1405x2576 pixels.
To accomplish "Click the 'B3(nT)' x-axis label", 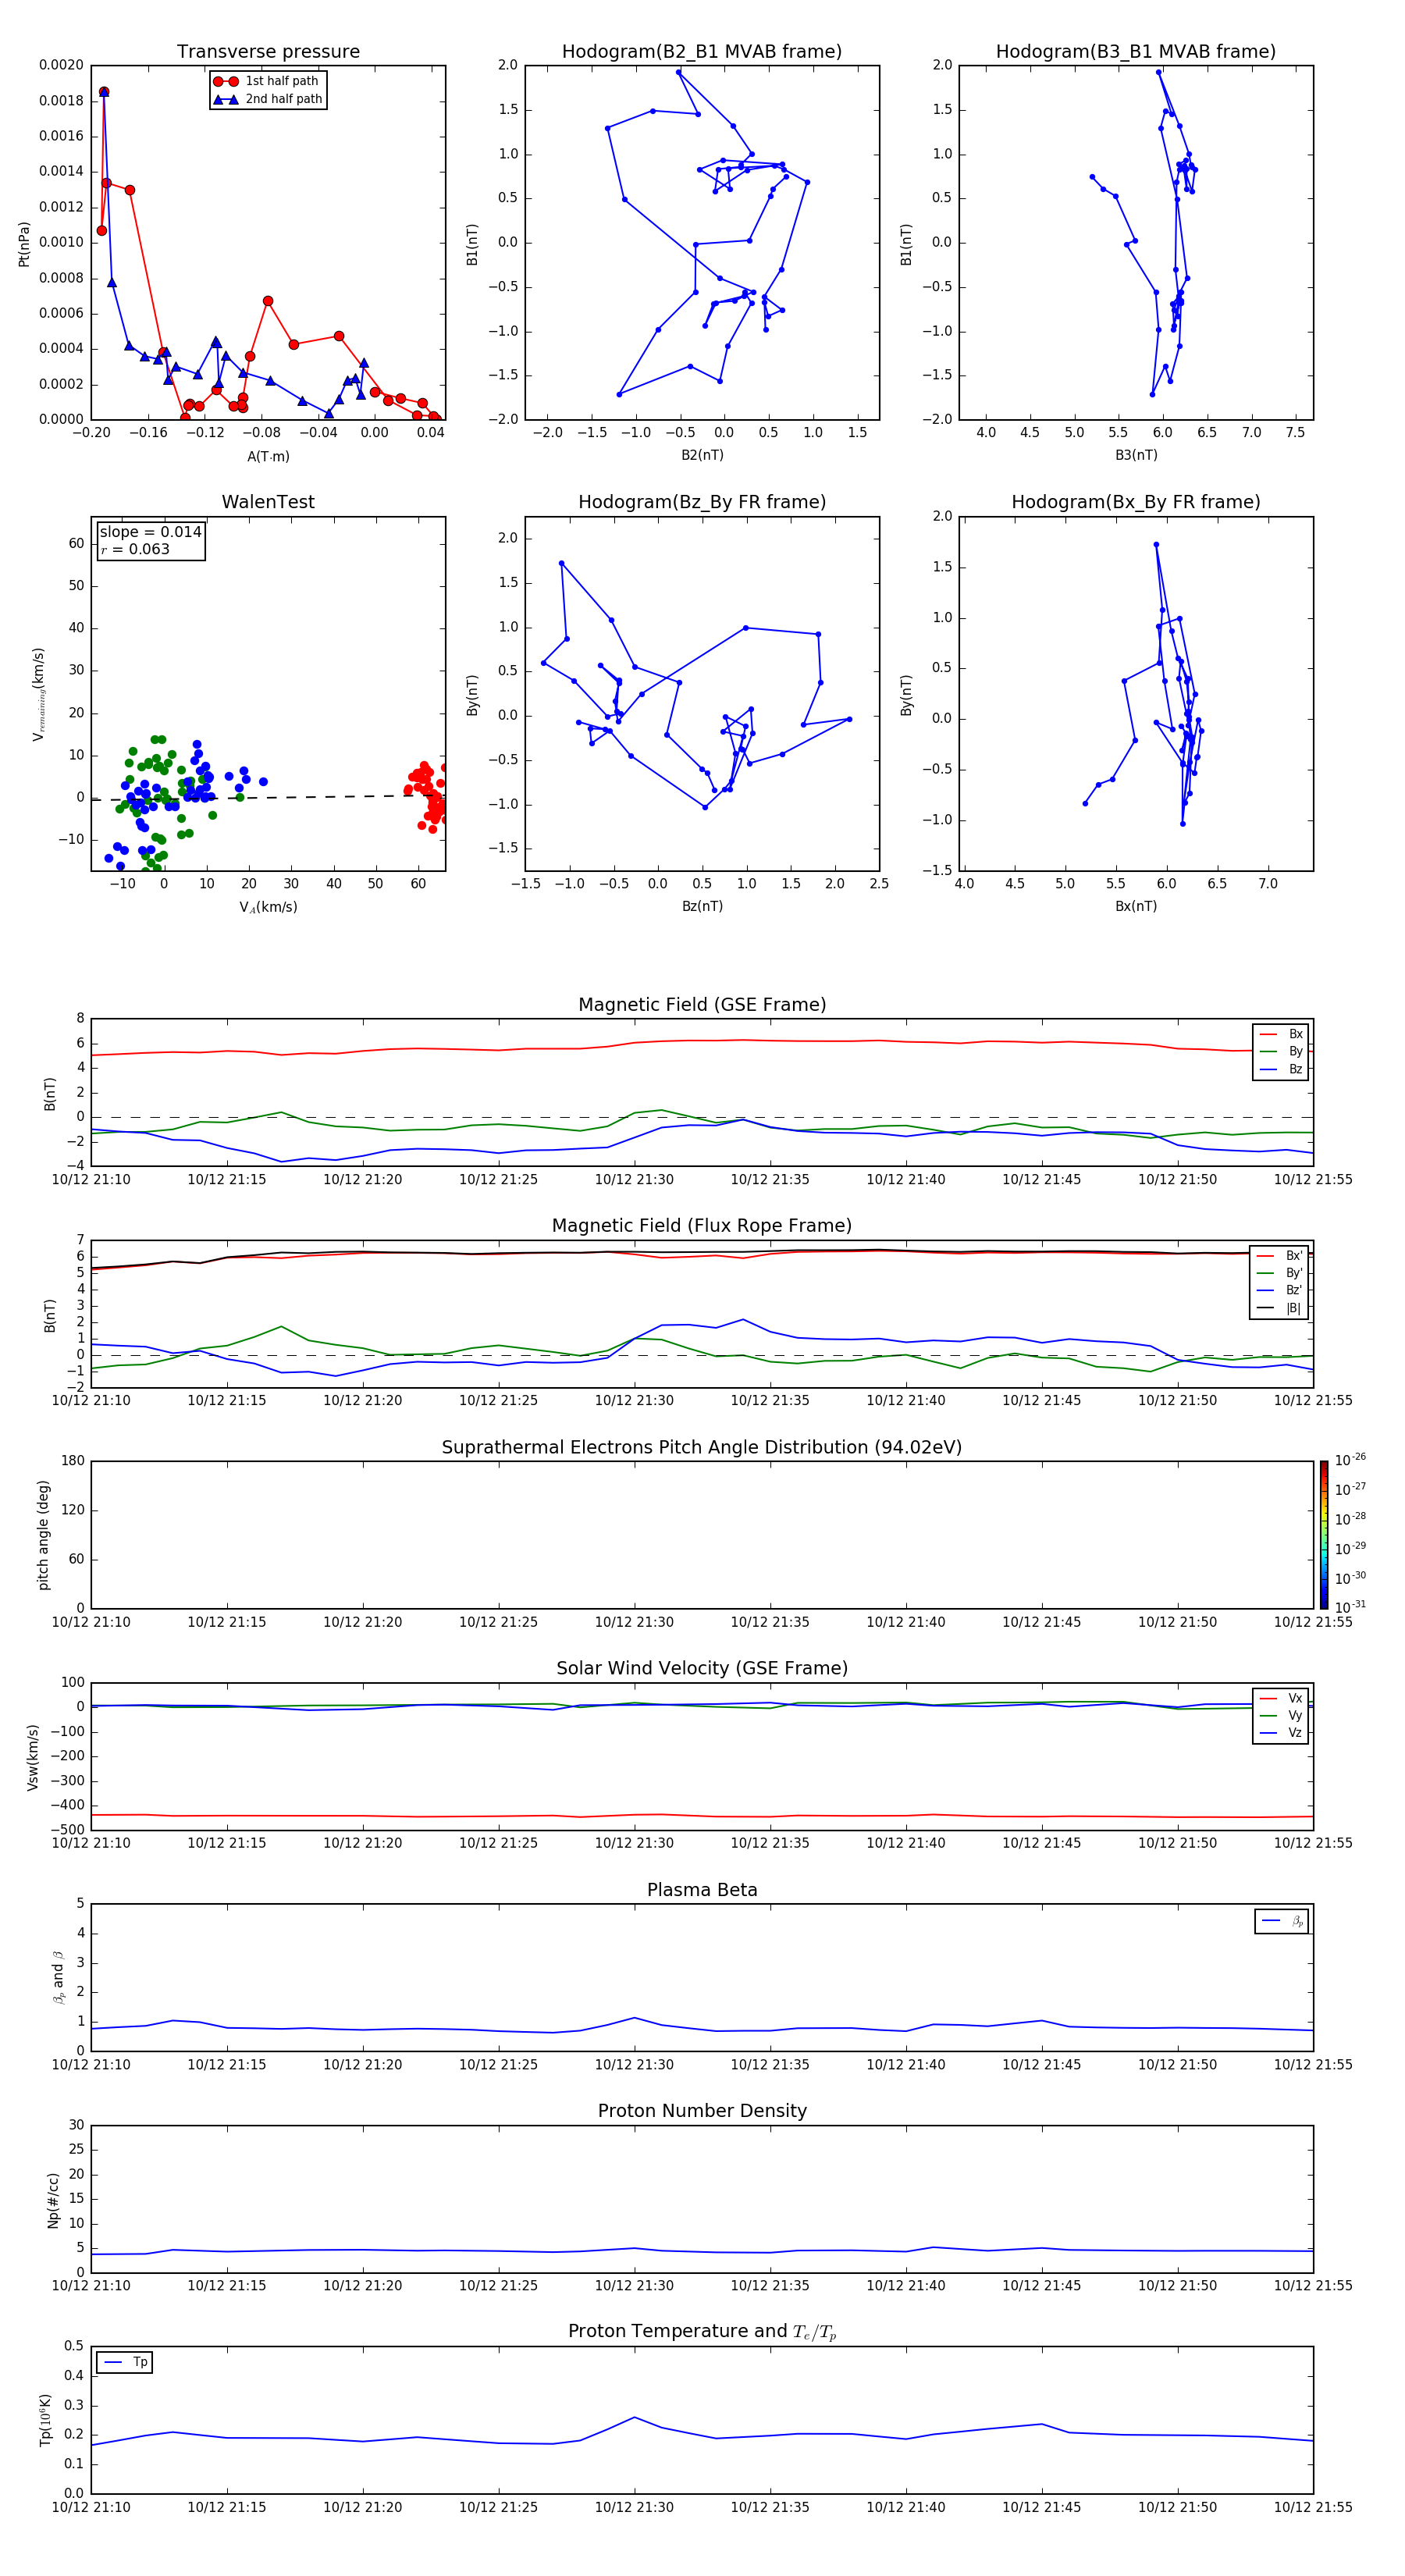I will coord(1136,455).
